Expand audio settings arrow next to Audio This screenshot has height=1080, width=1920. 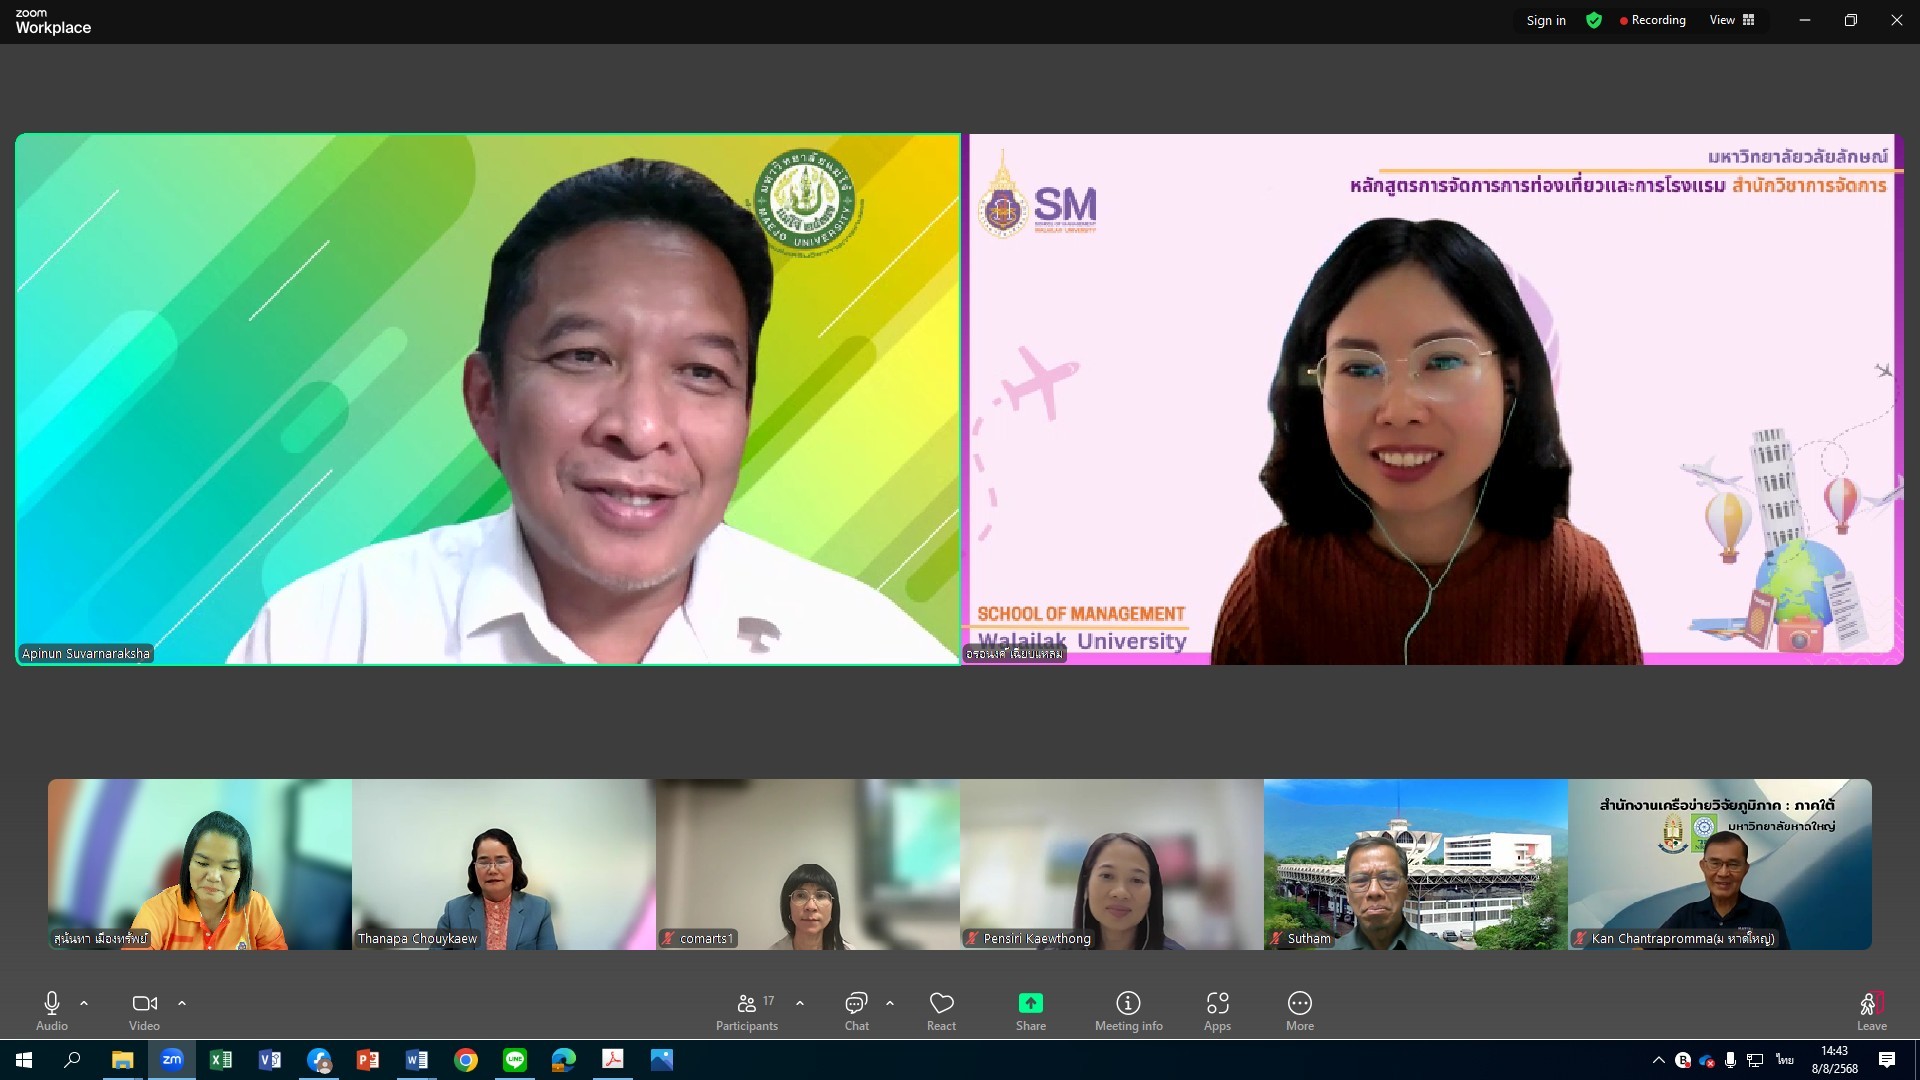(x=84, y=1003)
